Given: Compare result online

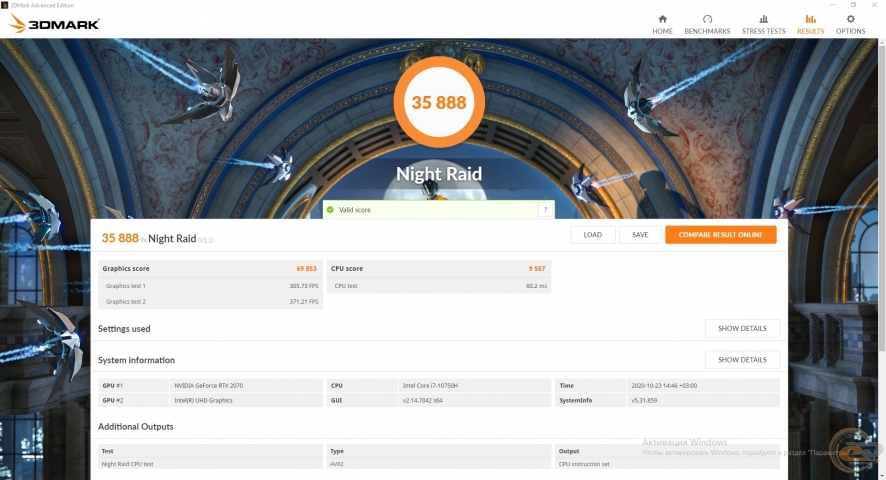Looking at the screenshot, I should click(x=720, y=235).
